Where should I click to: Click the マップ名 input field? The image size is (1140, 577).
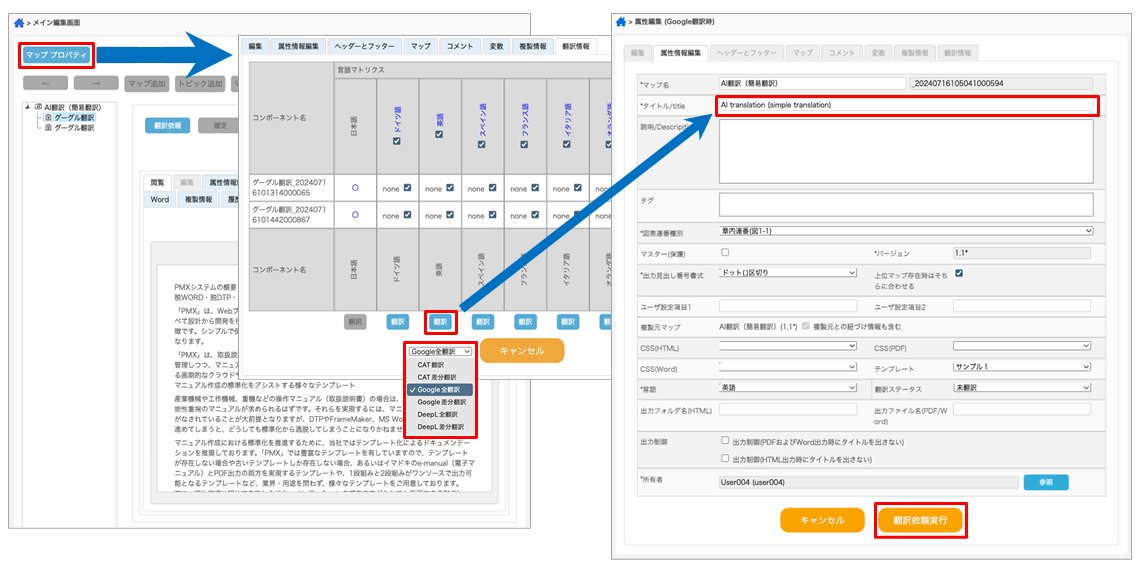point(810,84)
